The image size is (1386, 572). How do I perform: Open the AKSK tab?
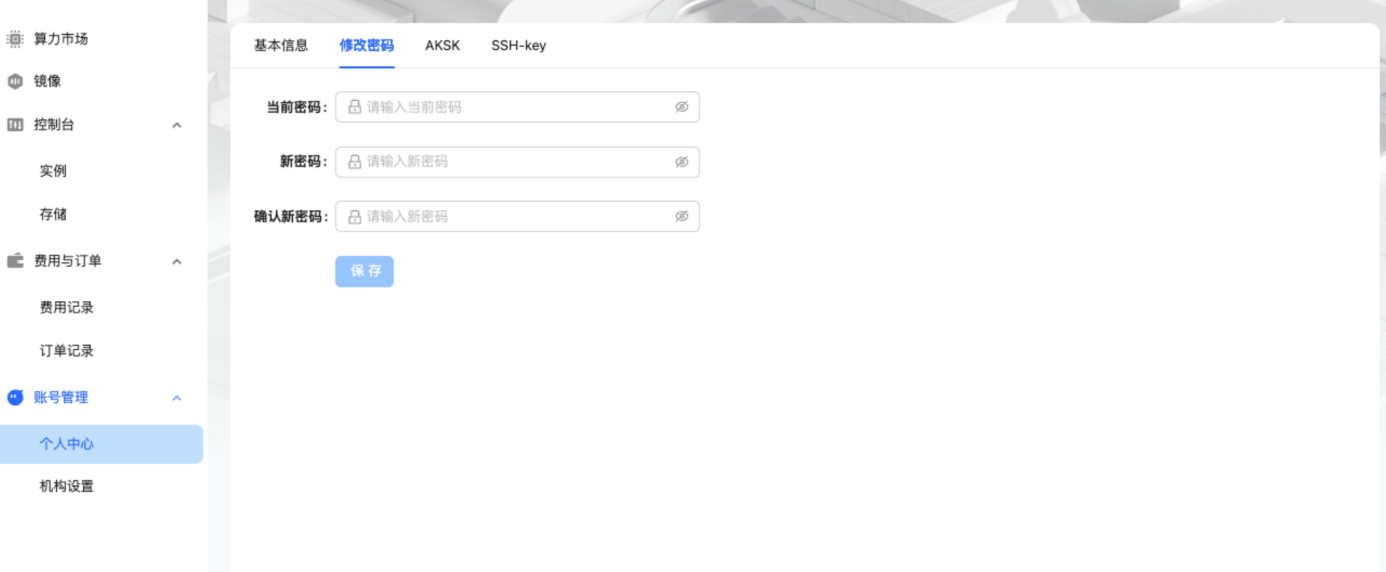tap(442, 45)
